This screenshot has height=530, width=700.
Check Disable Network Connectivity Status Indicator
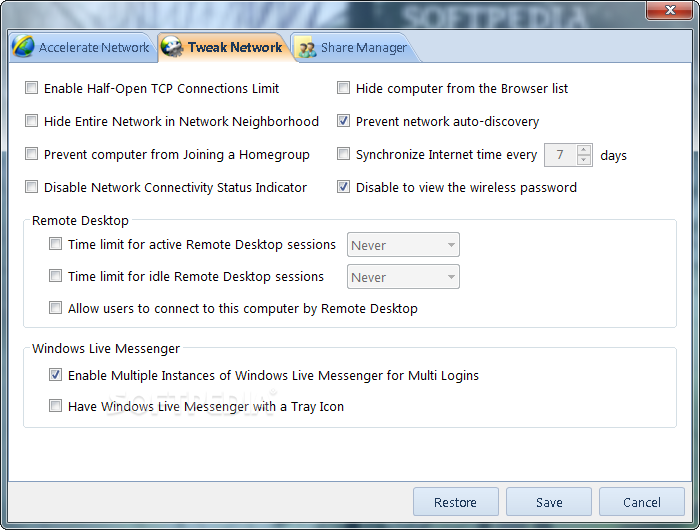pyautogui.click(x=31, y=187)
